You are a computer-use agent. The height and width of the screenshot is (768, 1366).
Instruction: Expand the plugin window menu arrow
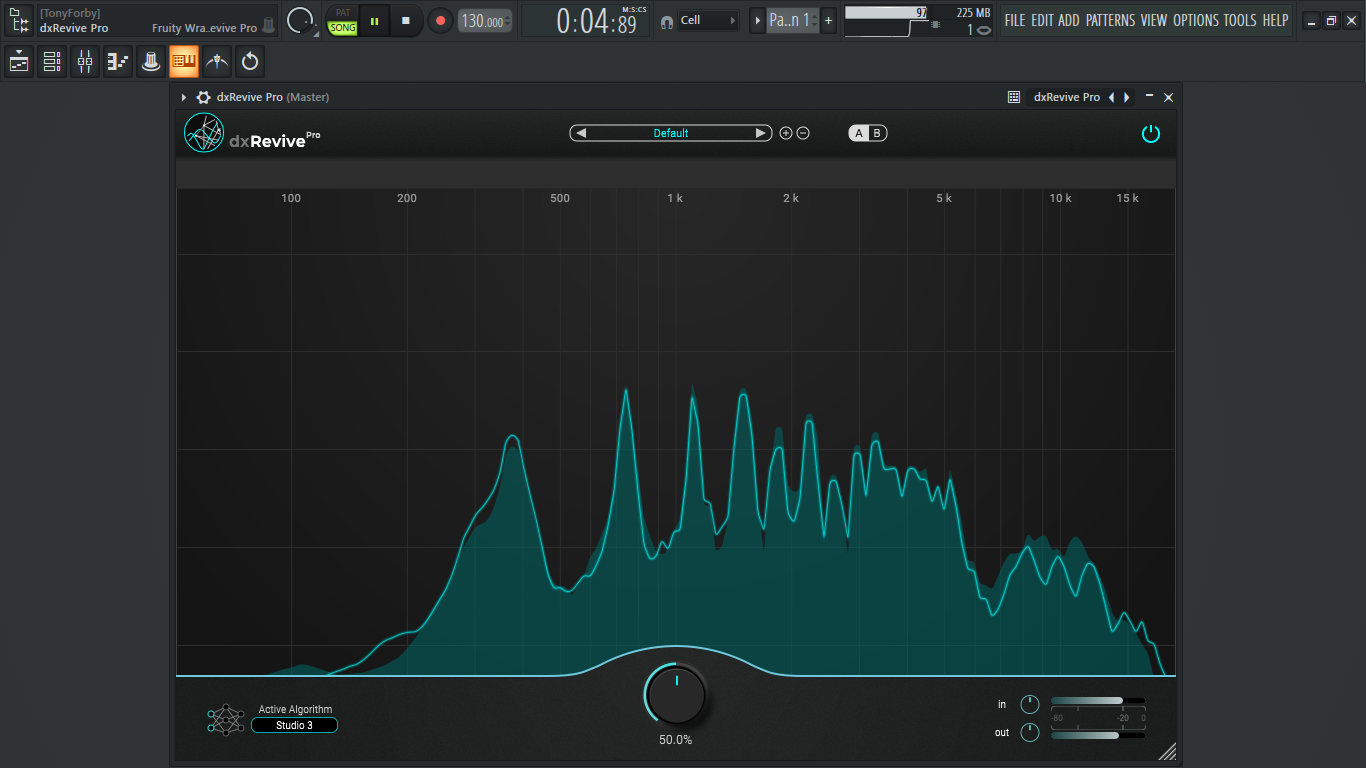pyautogui.click(x=184, y=97)
